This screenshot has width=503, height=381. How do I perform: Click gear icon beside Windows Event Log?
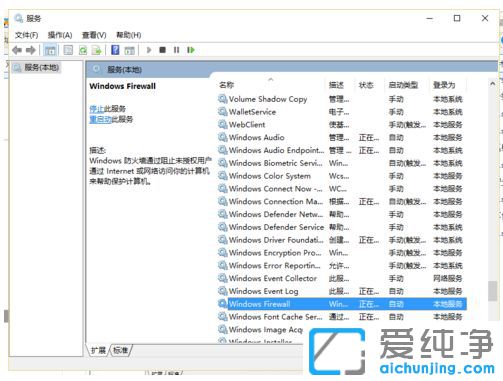point(222,291)
